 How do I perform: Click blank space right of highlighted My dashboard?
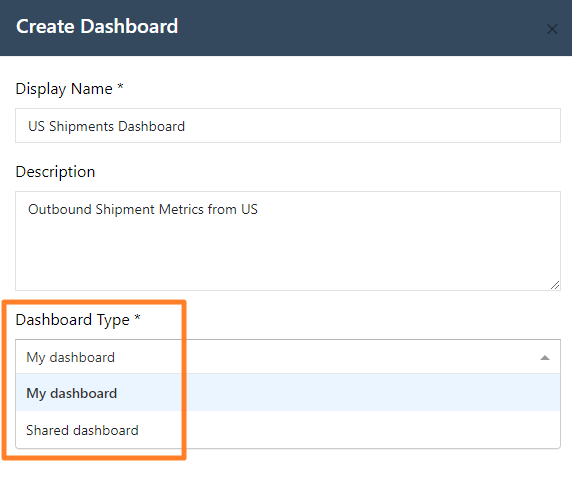337,393
